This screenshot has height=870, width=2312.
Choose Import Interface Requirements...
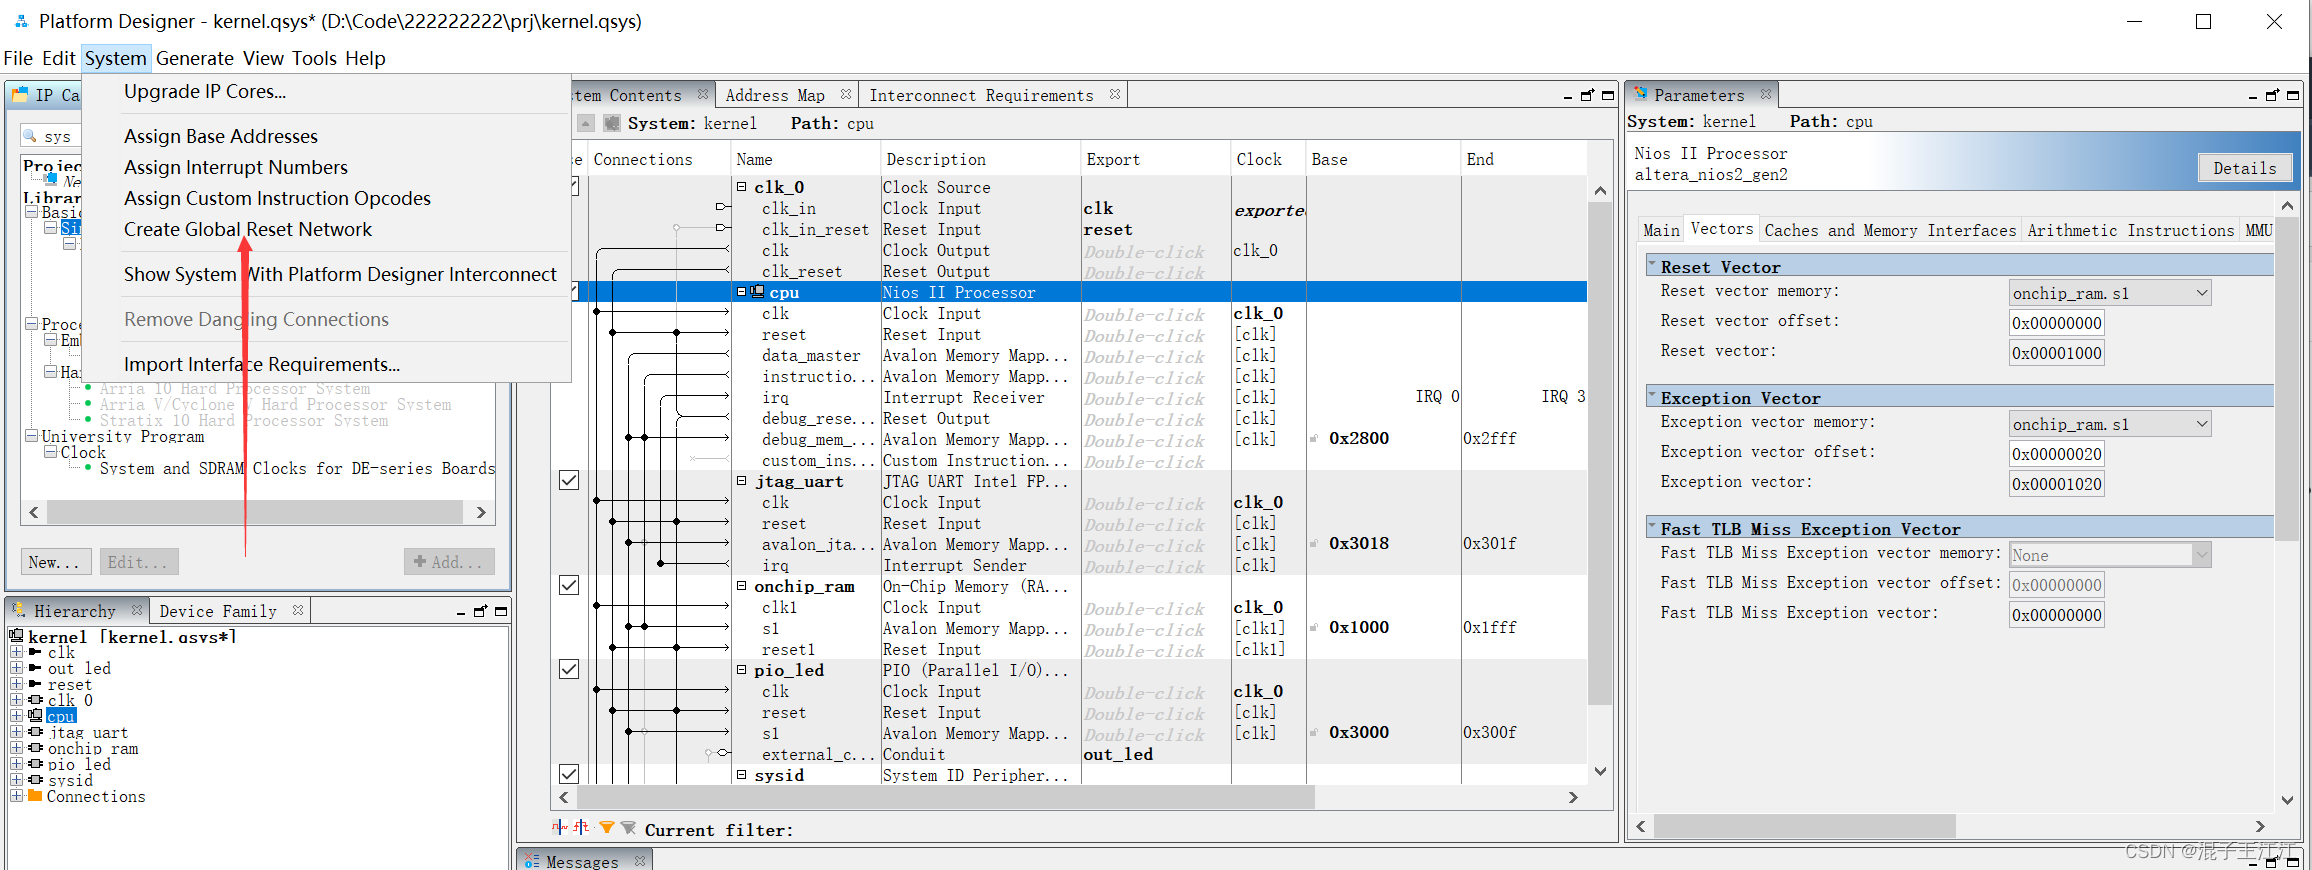[262, 364]
